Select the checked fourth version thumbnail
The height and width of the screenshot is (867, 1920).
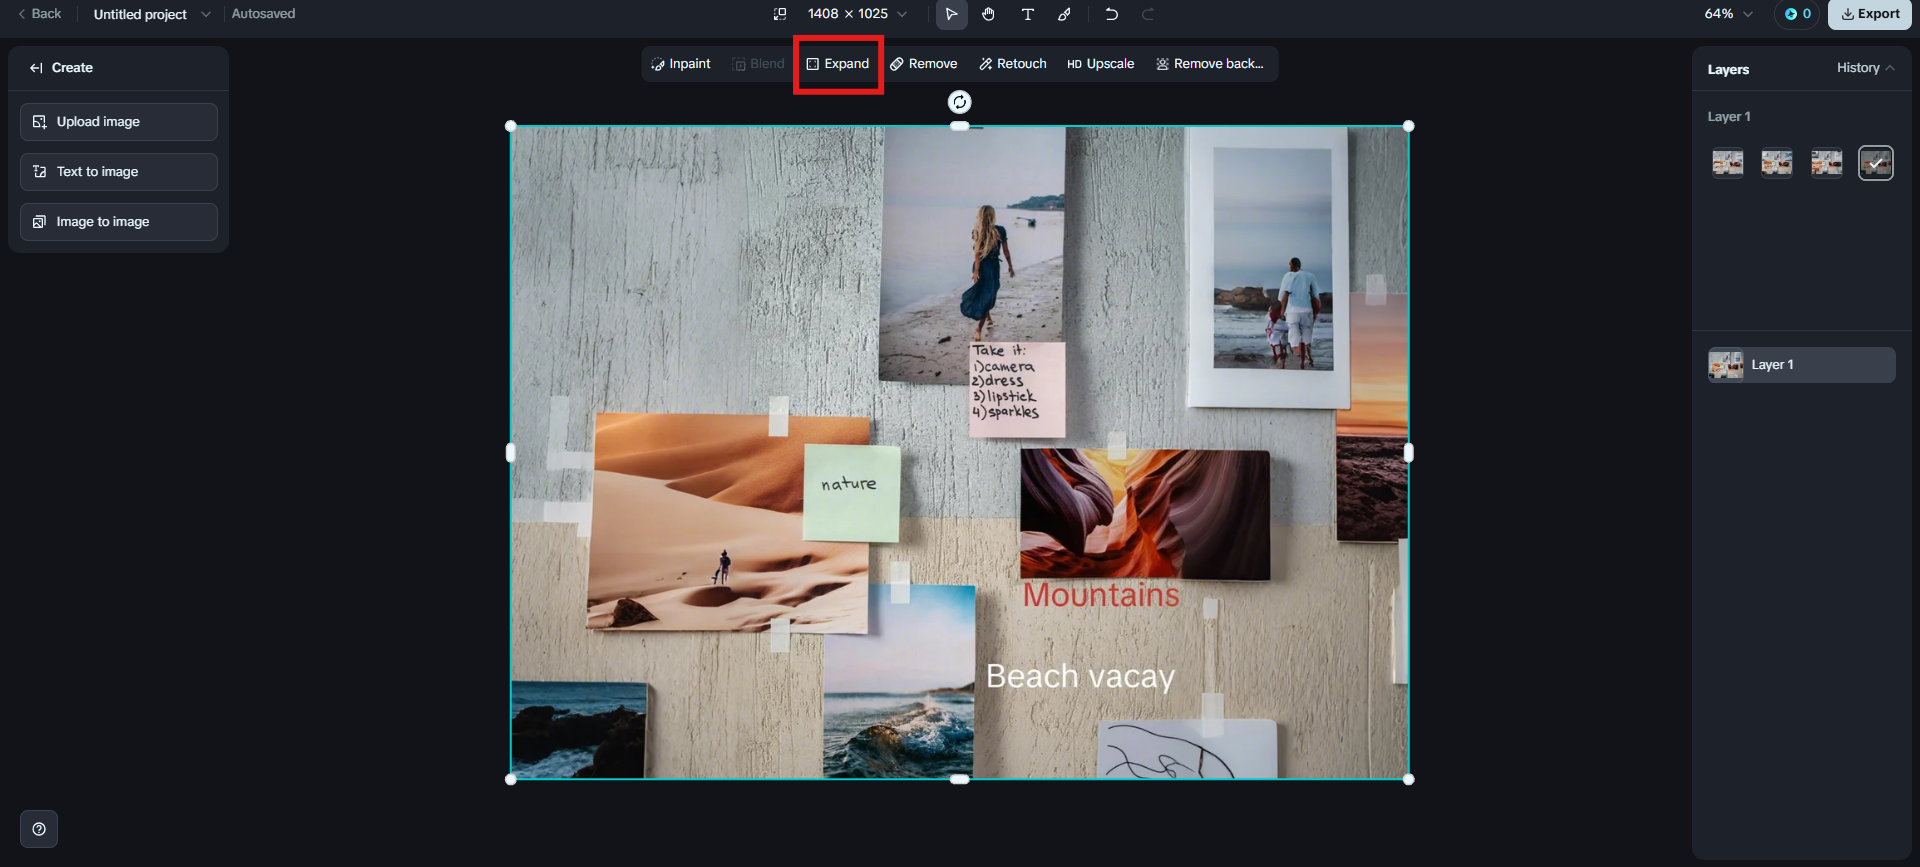click(1875, 163)
